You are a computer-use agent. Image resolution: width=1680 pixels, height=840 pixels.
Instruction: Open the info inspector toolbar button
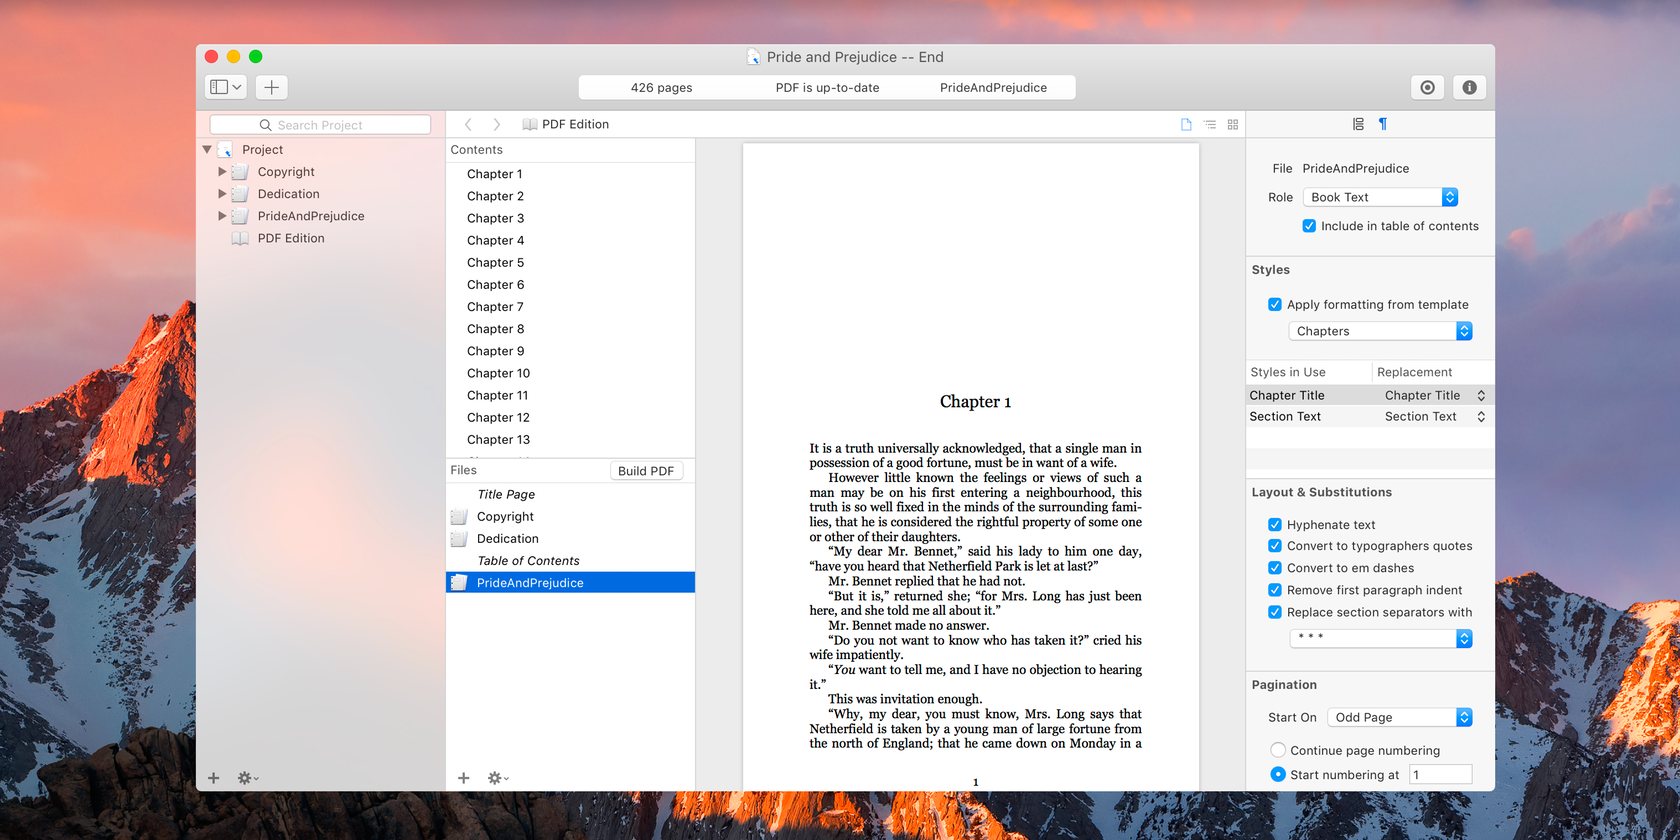click(1469, 87)
